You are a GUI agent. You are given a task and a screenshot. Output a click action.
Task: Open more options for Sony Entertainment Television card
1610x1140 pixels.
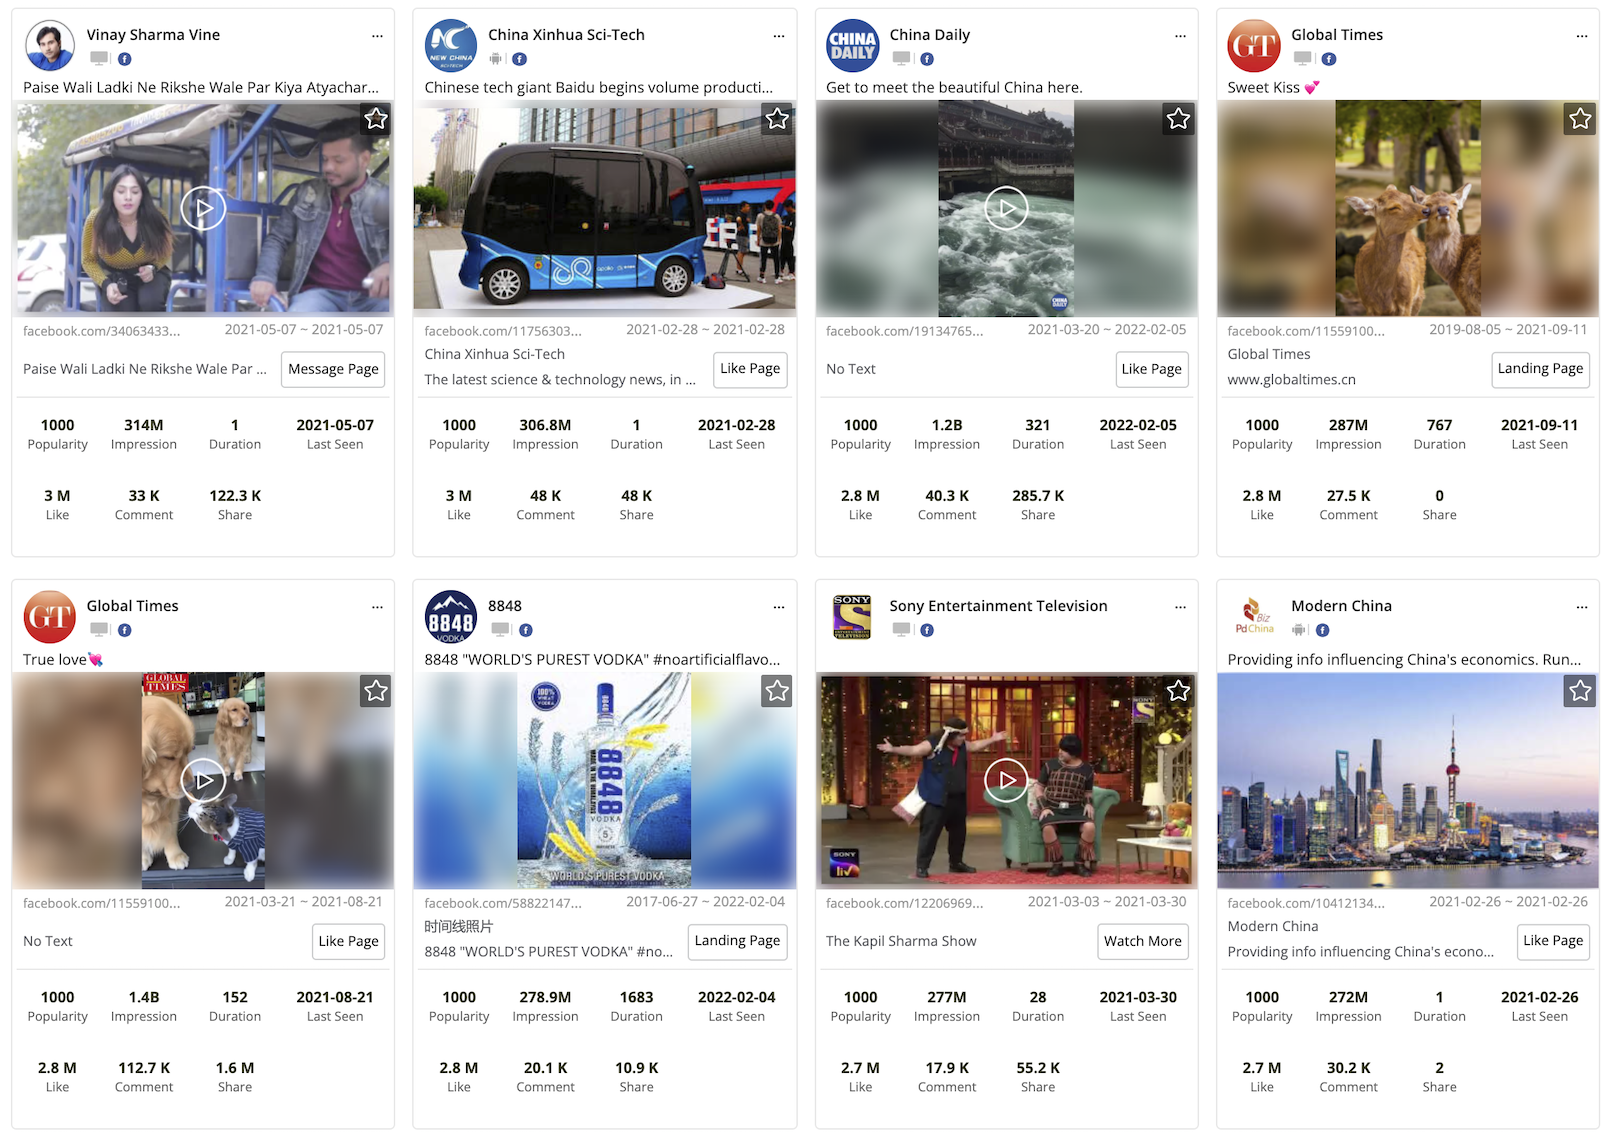point(1180,607)
